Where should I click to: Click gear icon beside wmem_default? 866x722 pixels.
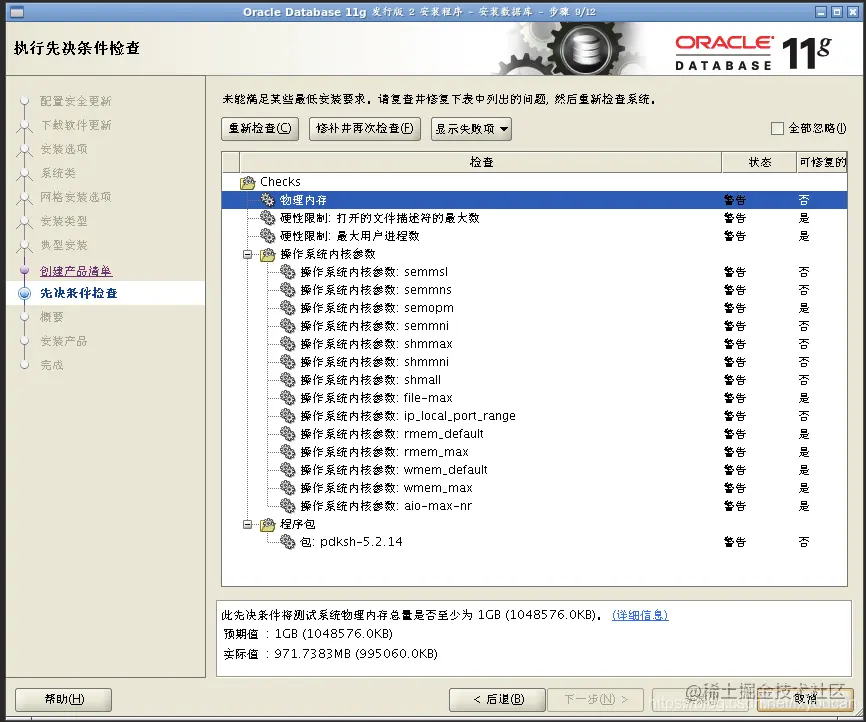point(288,470)
